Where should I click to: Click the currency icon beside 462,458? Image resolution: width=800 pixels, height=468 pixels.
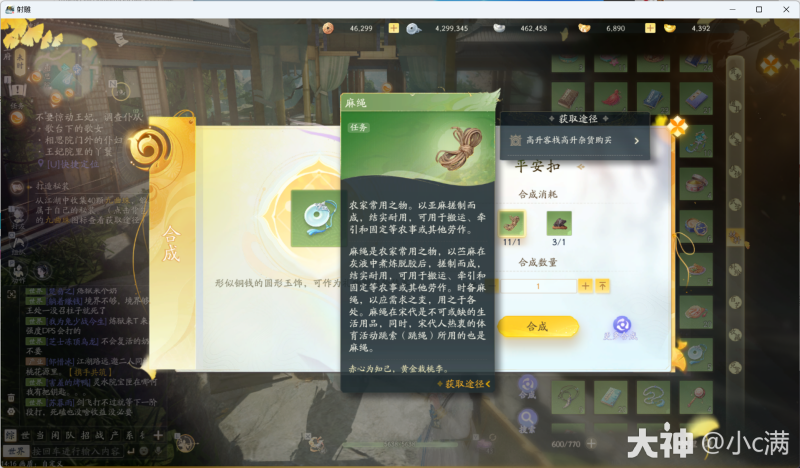coord(499,28)
